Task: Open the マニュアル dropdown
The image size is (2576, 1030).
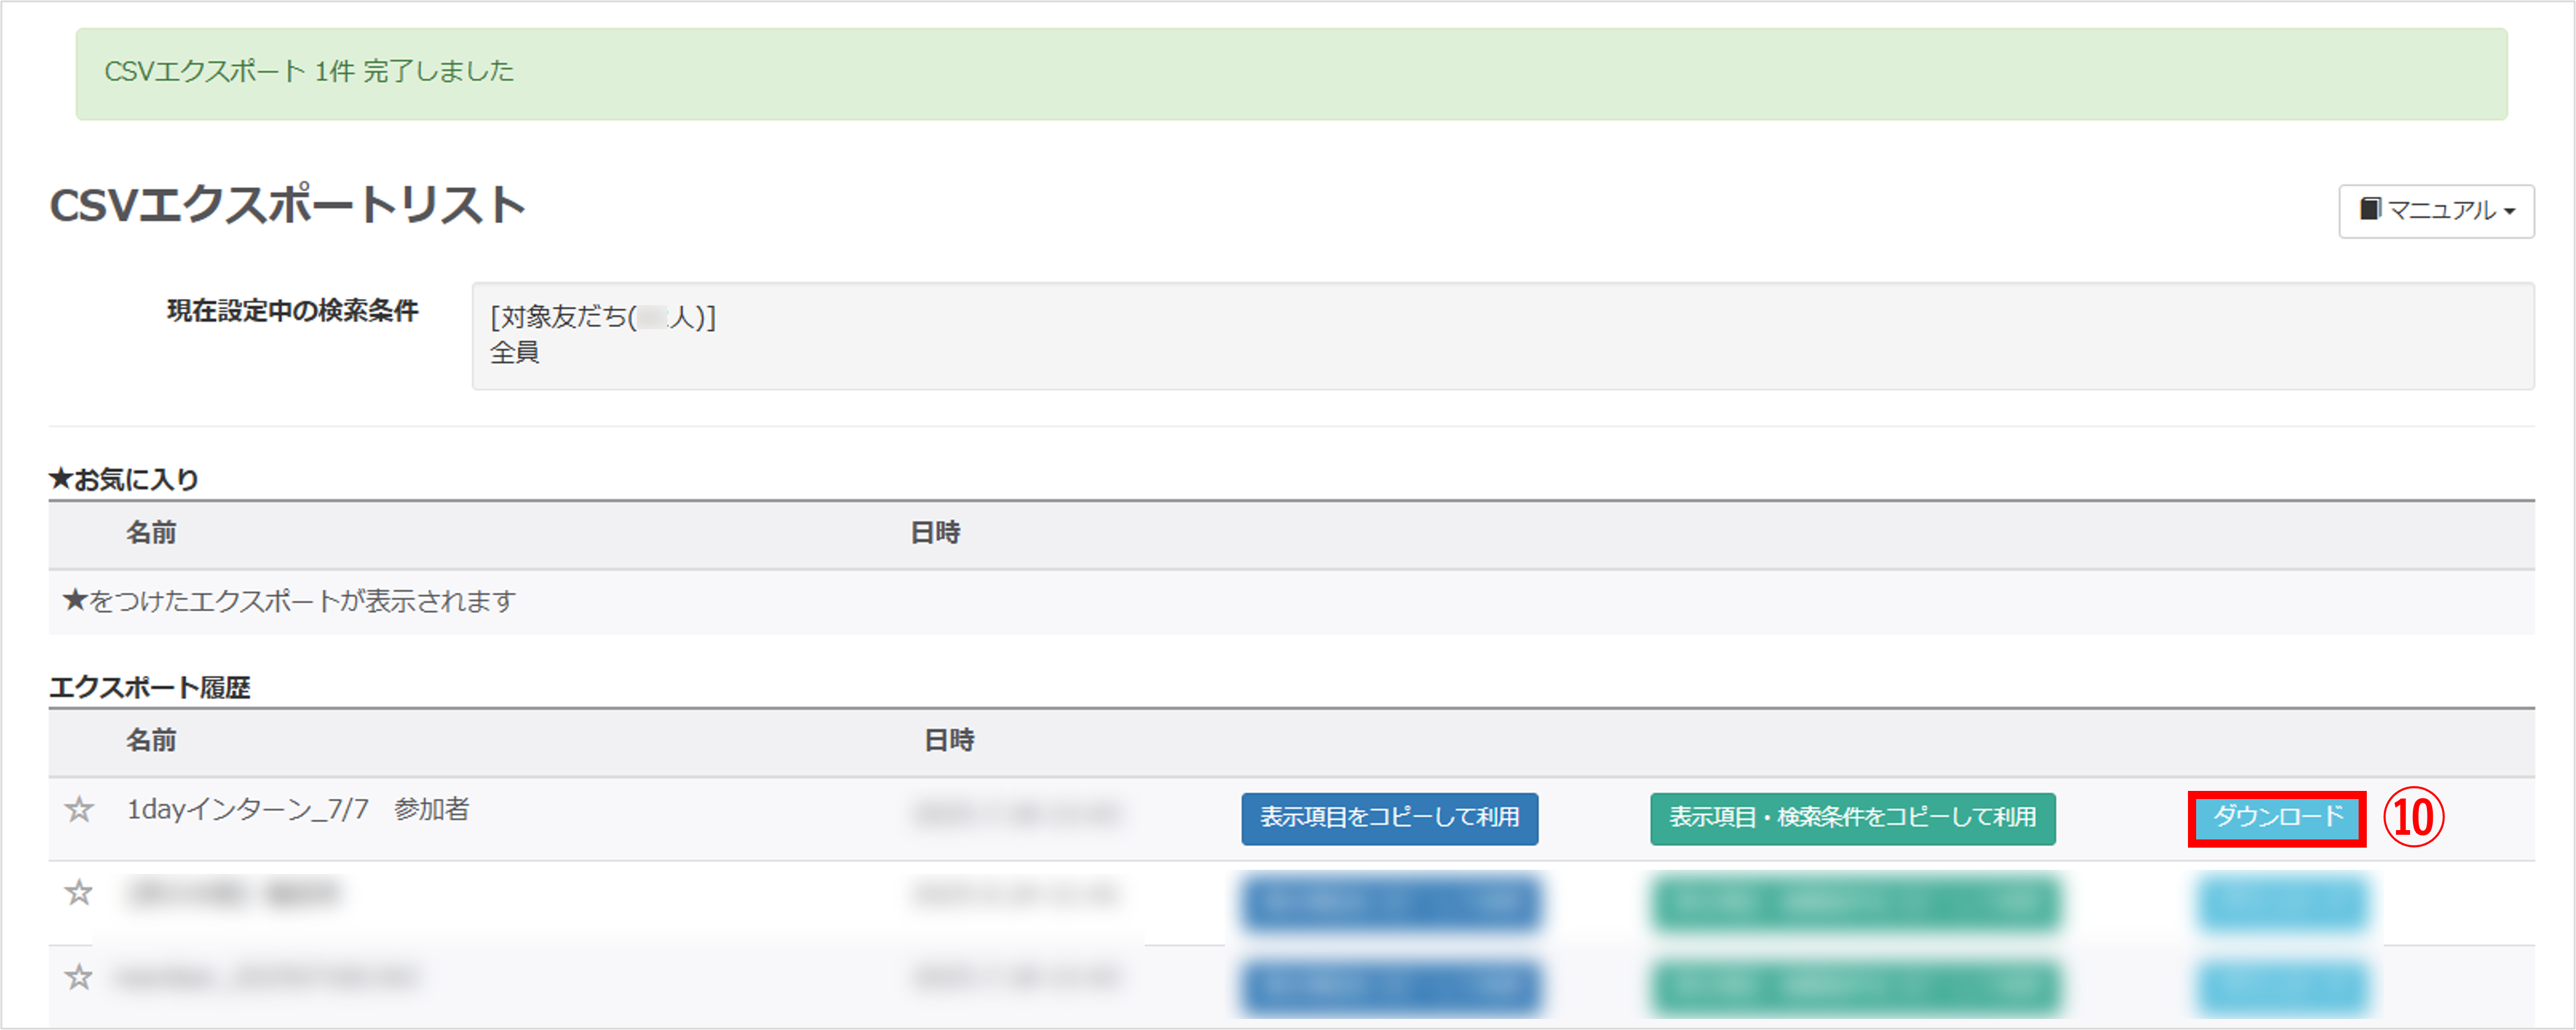Action: click(x=2436, y=210)
